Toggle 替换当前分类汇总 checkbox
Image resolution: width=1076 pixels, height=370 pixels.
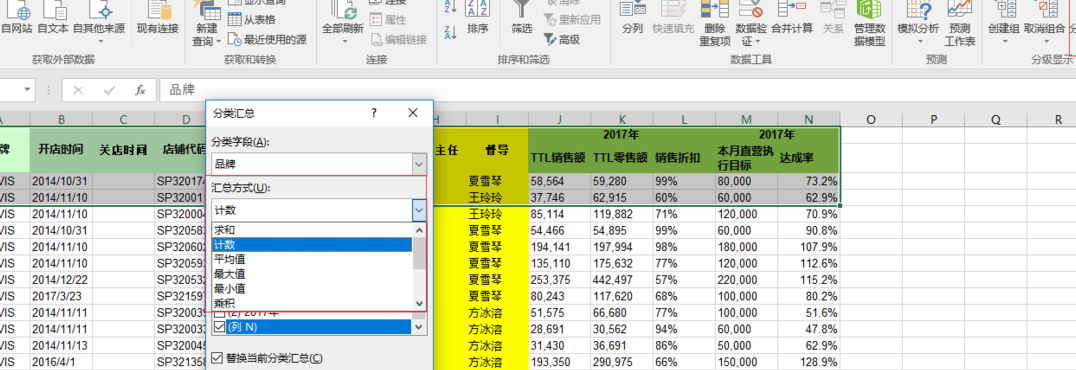218,358
